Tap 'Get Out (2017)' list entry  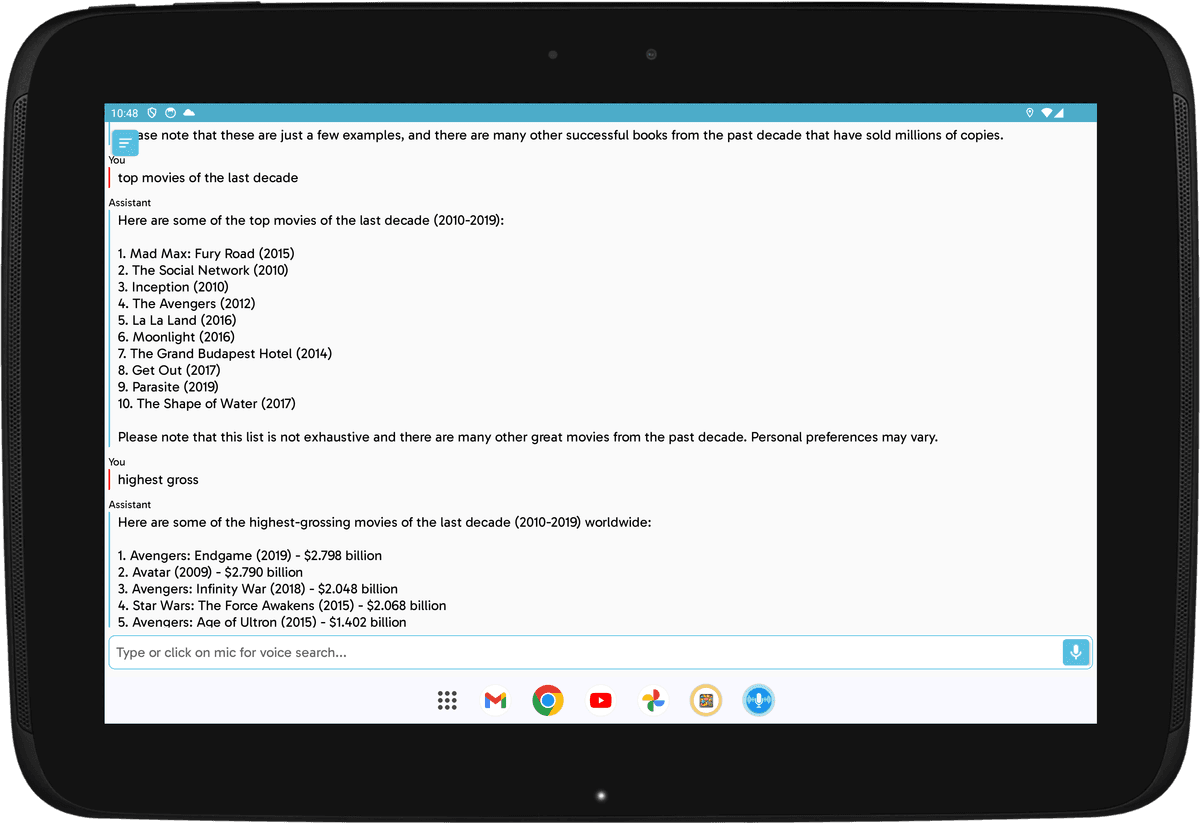(x=168, y=370)
